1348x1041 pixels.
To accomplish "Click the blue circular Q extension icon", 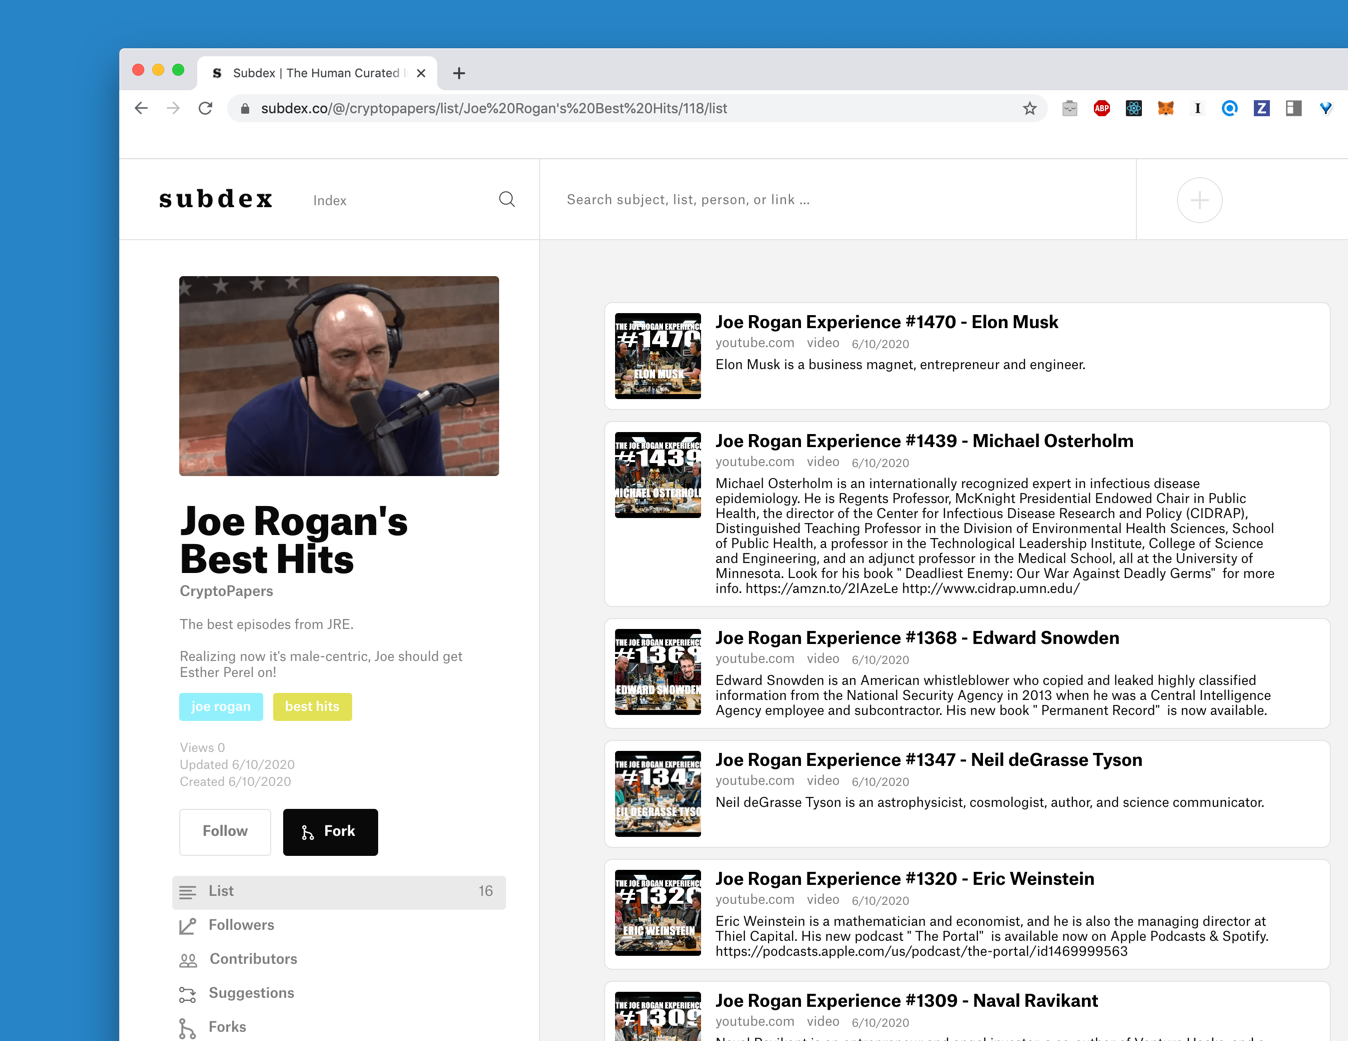I will [1229, 108].
